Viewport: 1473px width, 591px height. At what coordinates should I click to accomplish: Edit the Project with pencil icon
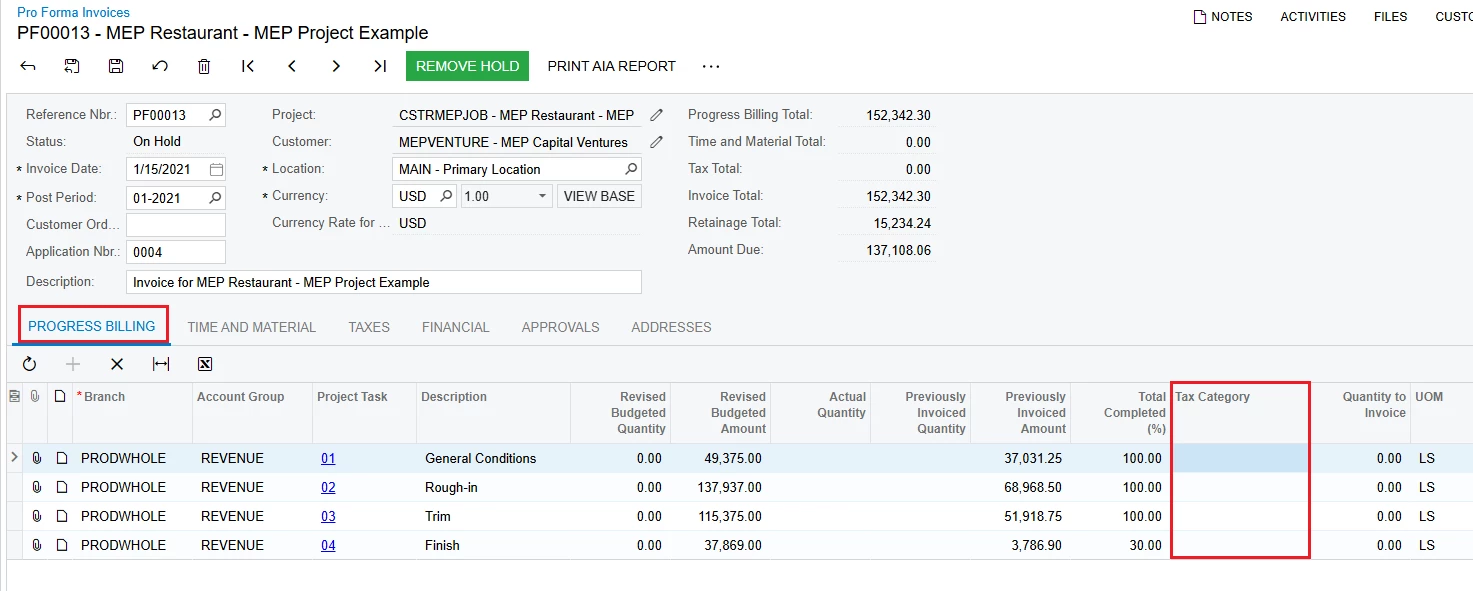point(656,115)
